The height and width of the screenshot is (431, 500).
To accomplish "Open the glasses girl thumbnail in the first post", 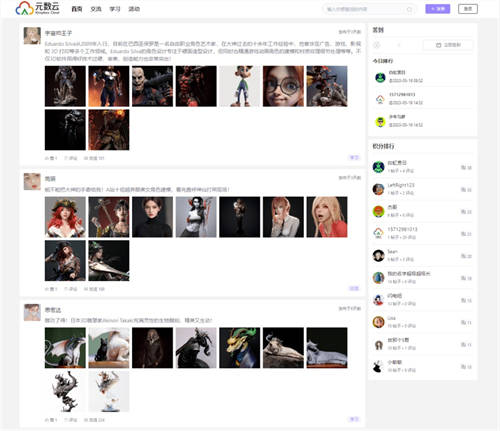I will (283, 86).
